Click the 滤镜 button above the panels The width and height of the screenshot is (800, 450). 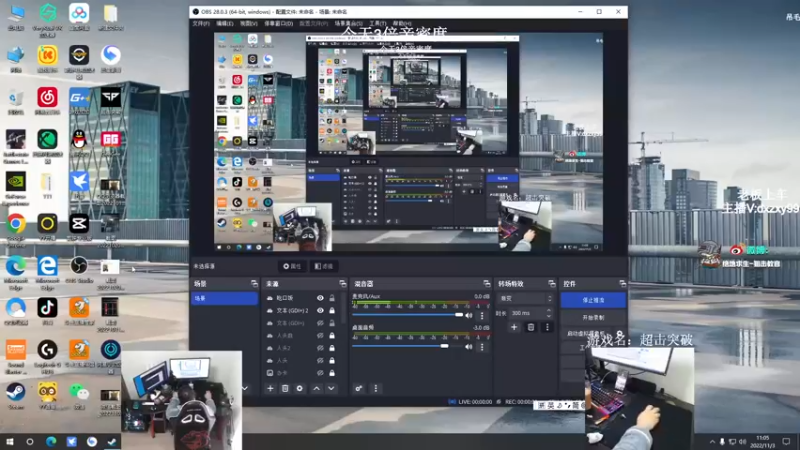[x=323, y=266]
